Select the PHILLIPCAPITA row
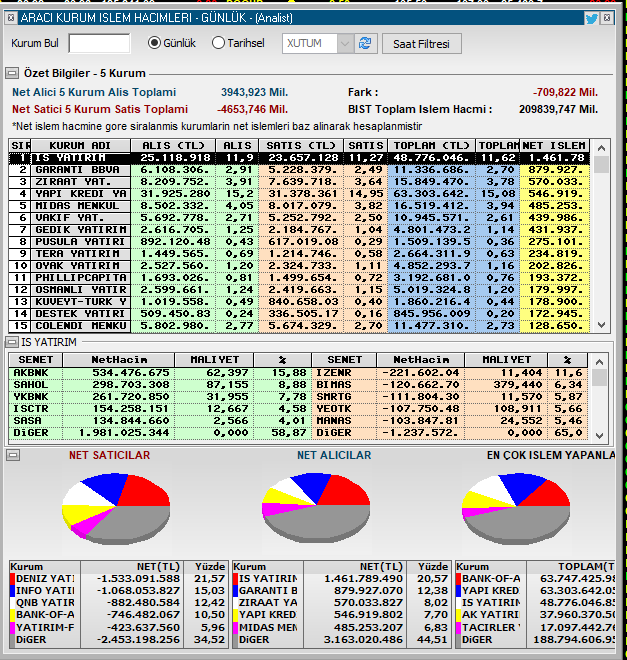The width and height of the screenshot is (627, 660). pos(299,278)
